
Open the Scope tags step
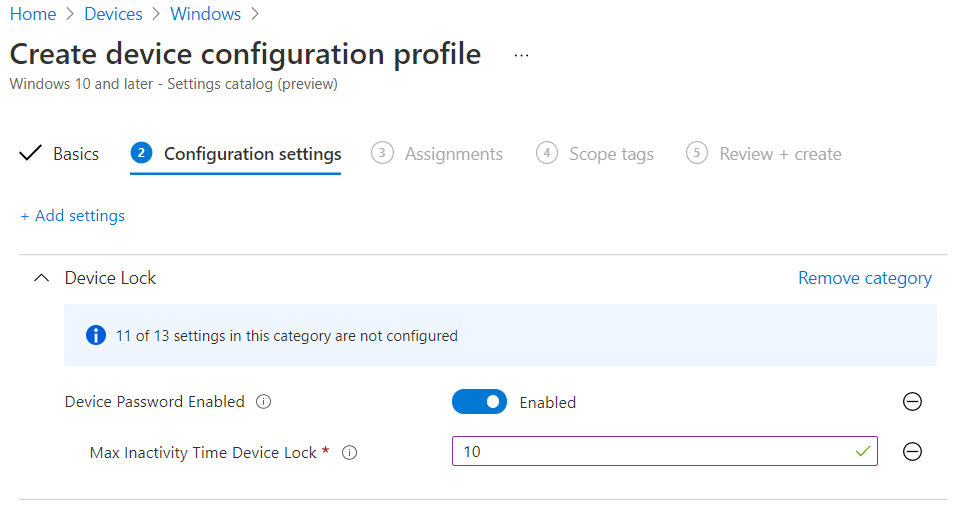point(595,154)
